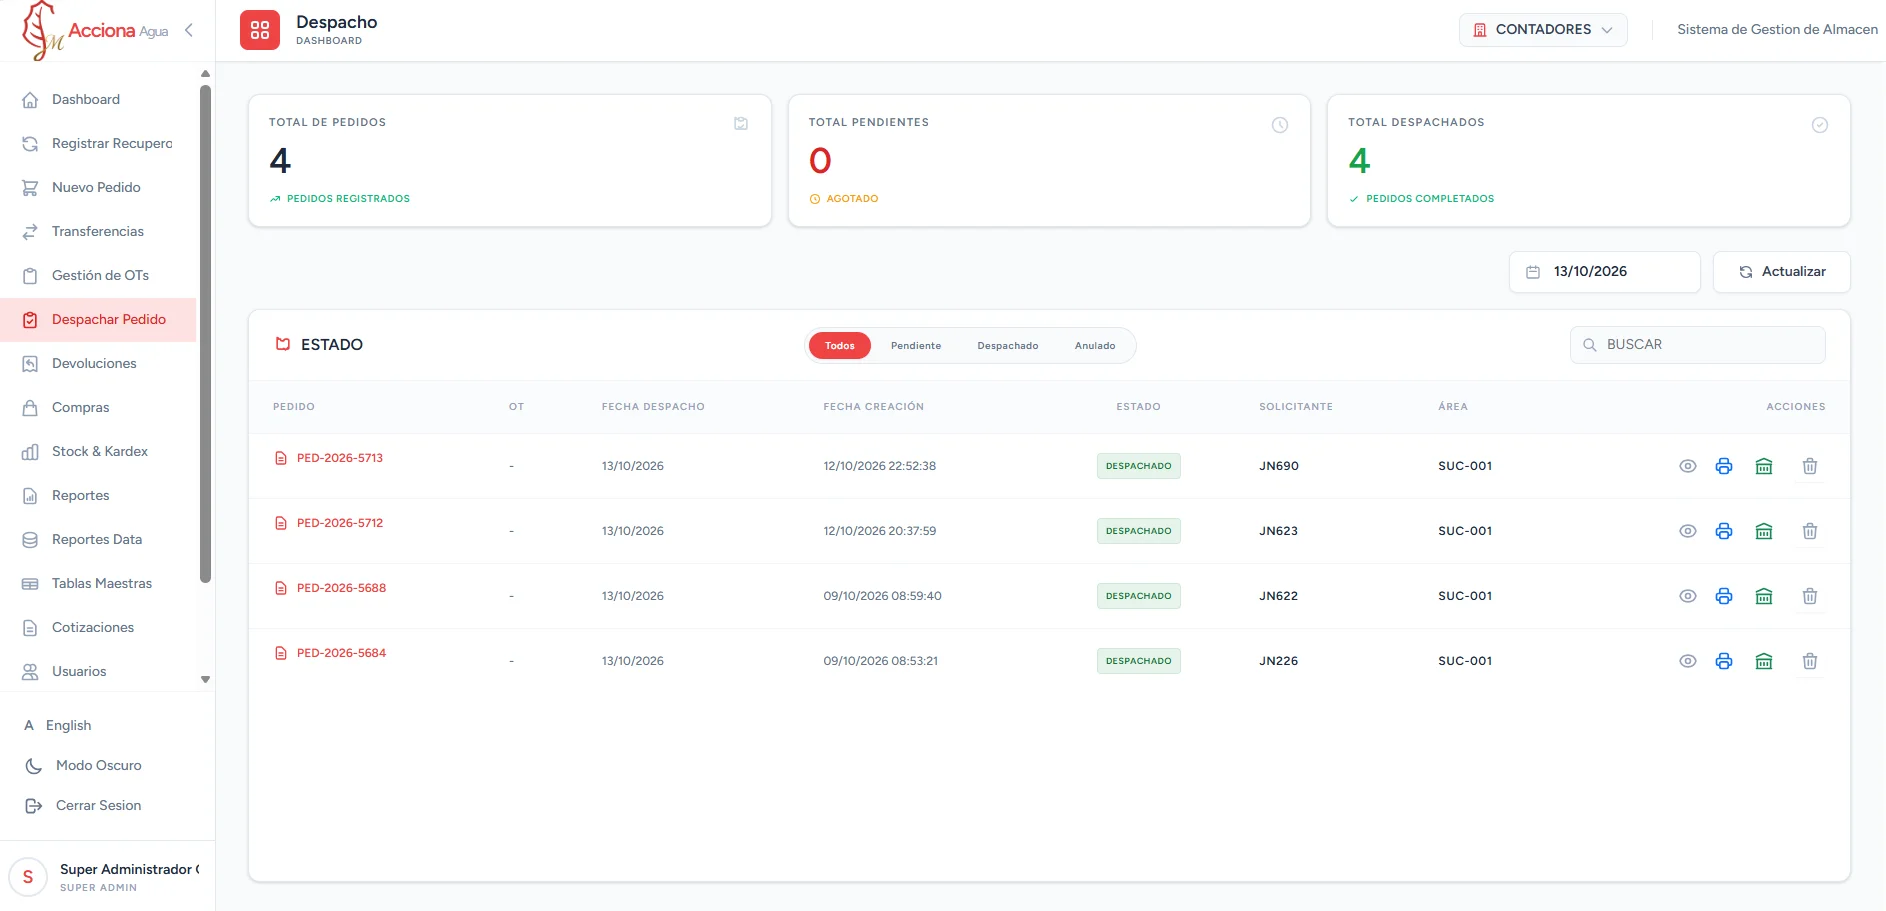The height and width of the screenshot is (911, 1886).
Task: Open order link PED-2026-5688
Action: coord(341,588)
